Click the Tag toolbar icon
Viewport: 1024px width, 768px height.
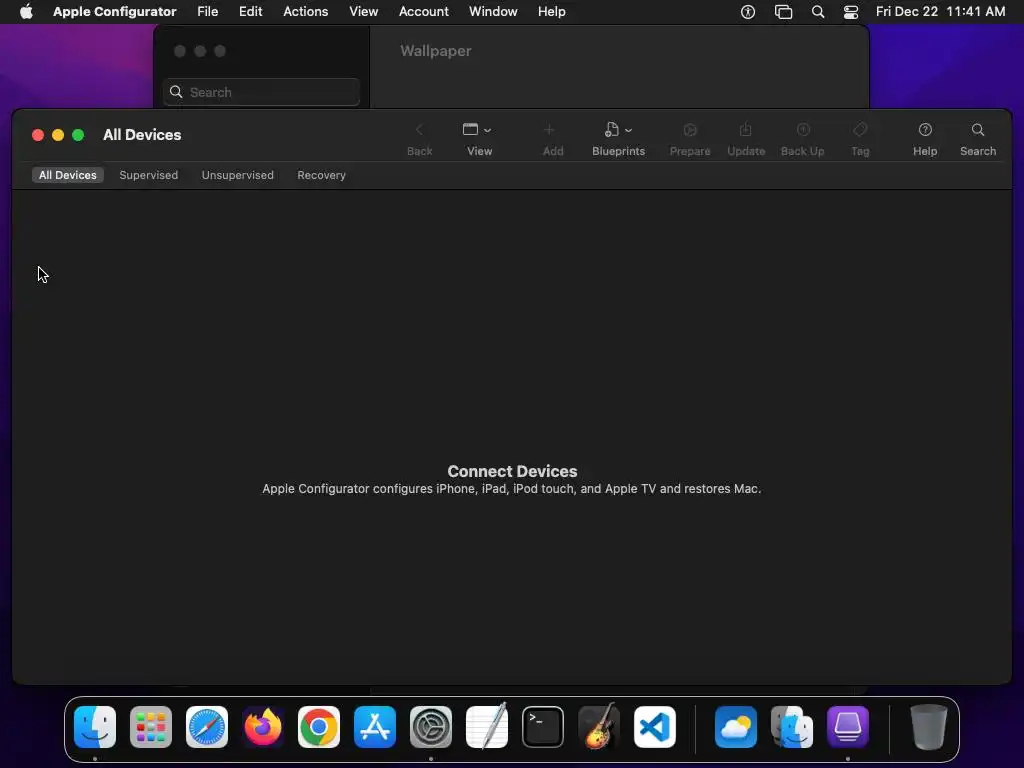click(860, 130)
